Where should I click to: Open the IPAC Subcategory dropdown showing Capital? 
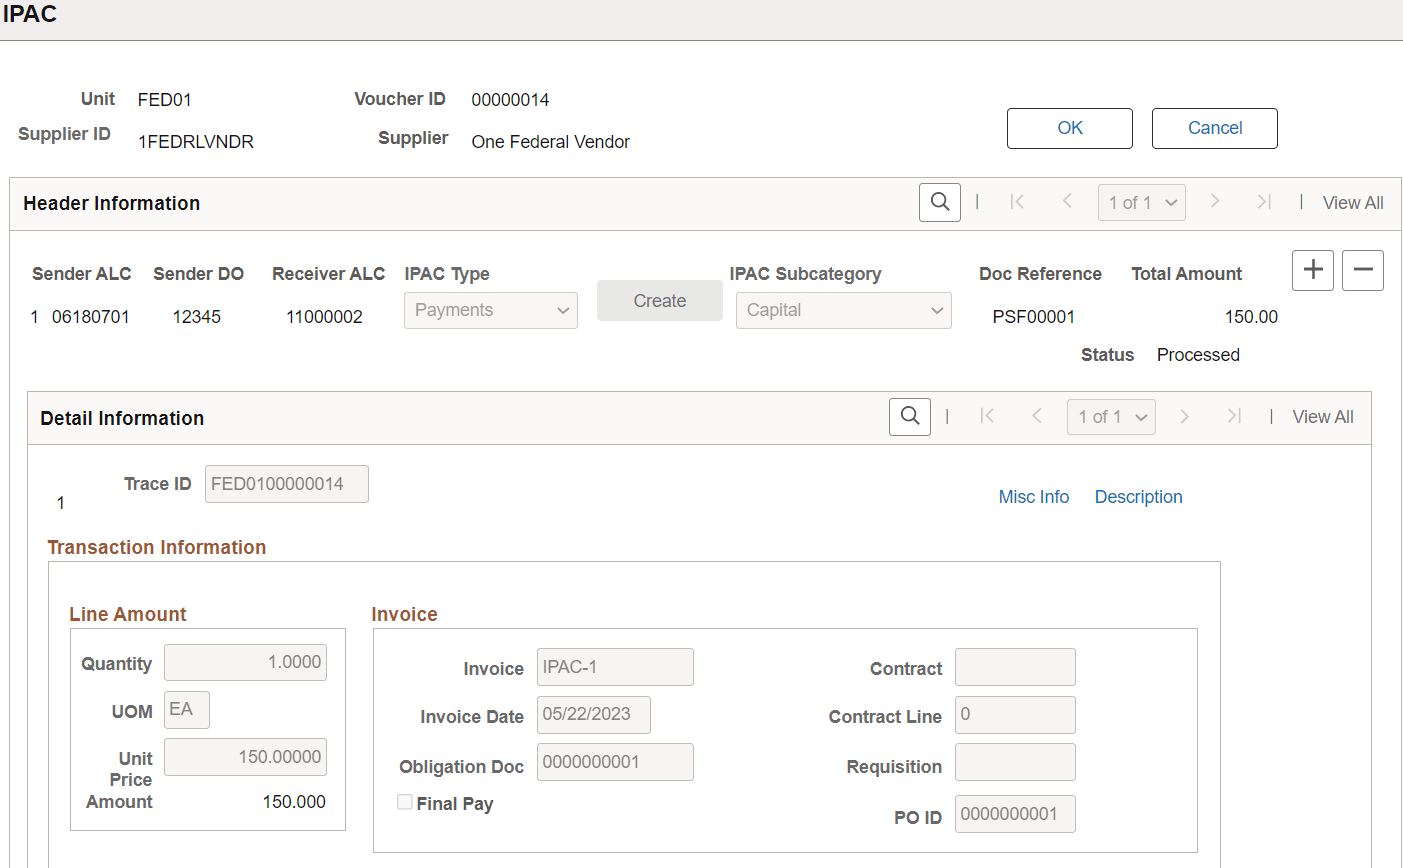click(x=843, y=310)
